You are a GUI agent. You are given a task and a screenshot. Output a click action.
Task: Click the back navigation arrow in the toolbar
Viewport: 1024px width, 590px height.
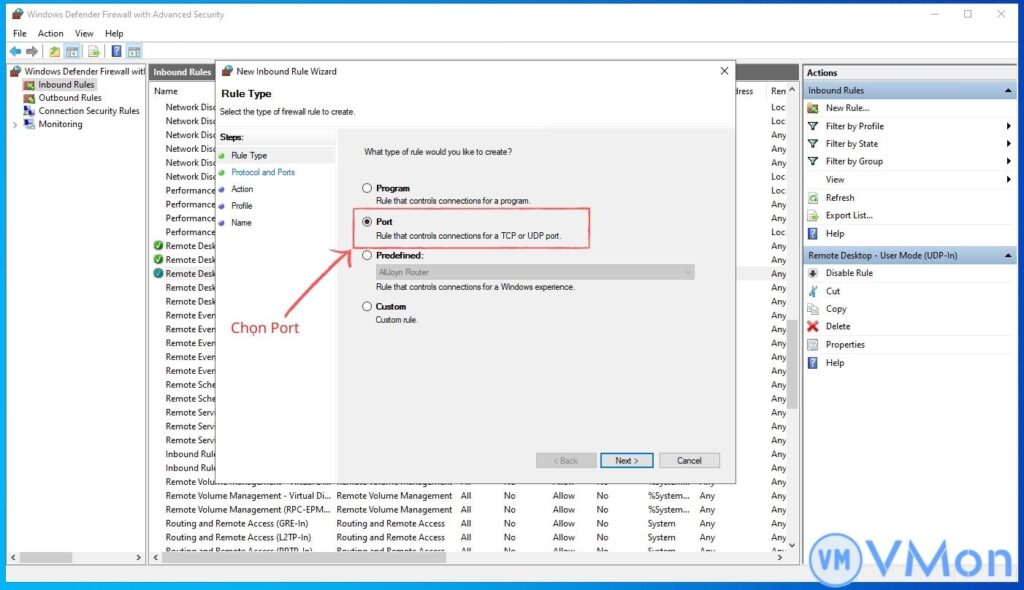[13, 50]
